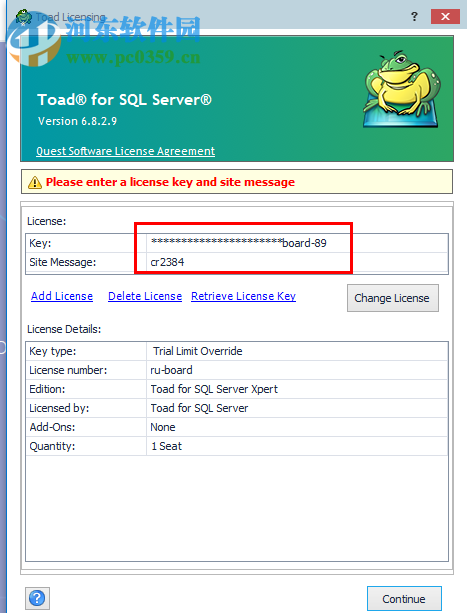This screenshot has width=467, height=613.
Task: Select 'Trial Limit Override' key type value
Action: (197, 351)
